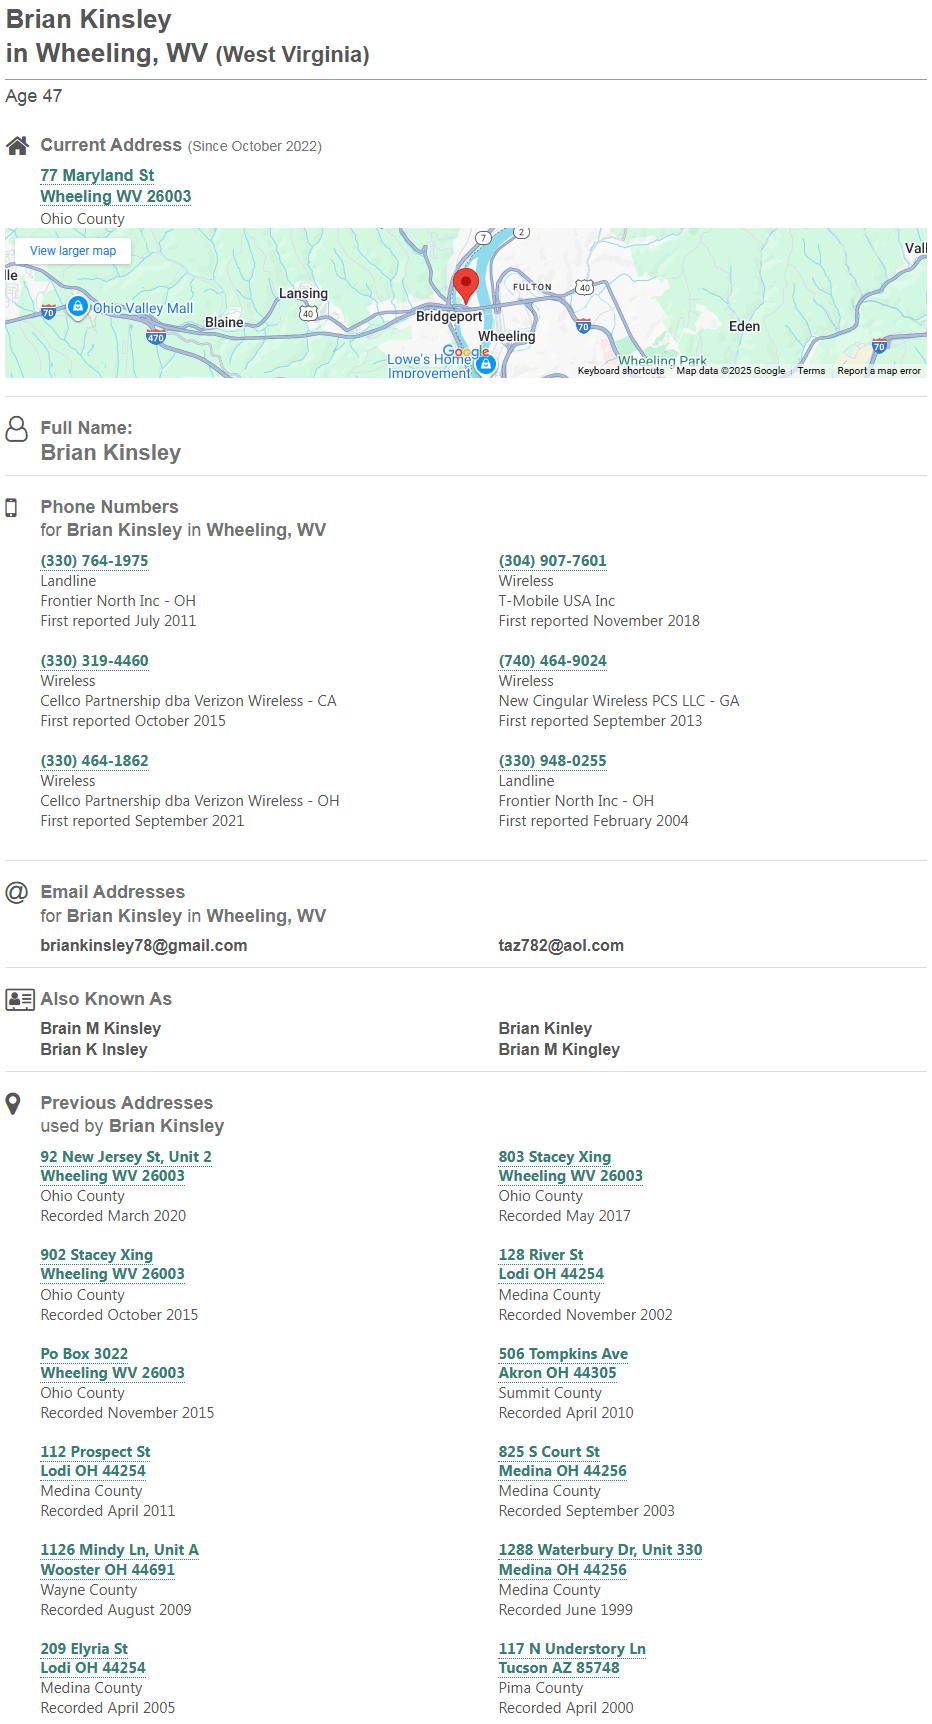Click the Lowe's Home Improvement map marker
This screenshot has height=1724, width=932.
click(x=486, y=365)
